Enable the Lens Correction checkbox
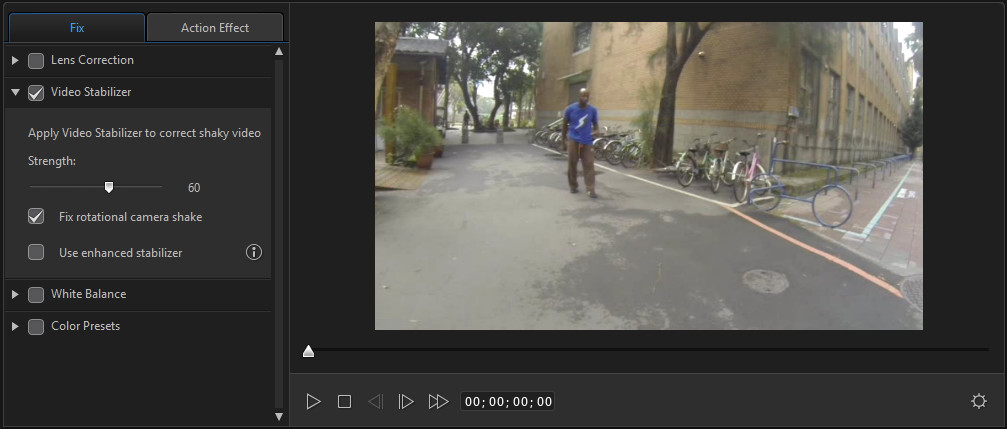Image resolution: width=1007 pixels, height=429 pixels. 36,61
